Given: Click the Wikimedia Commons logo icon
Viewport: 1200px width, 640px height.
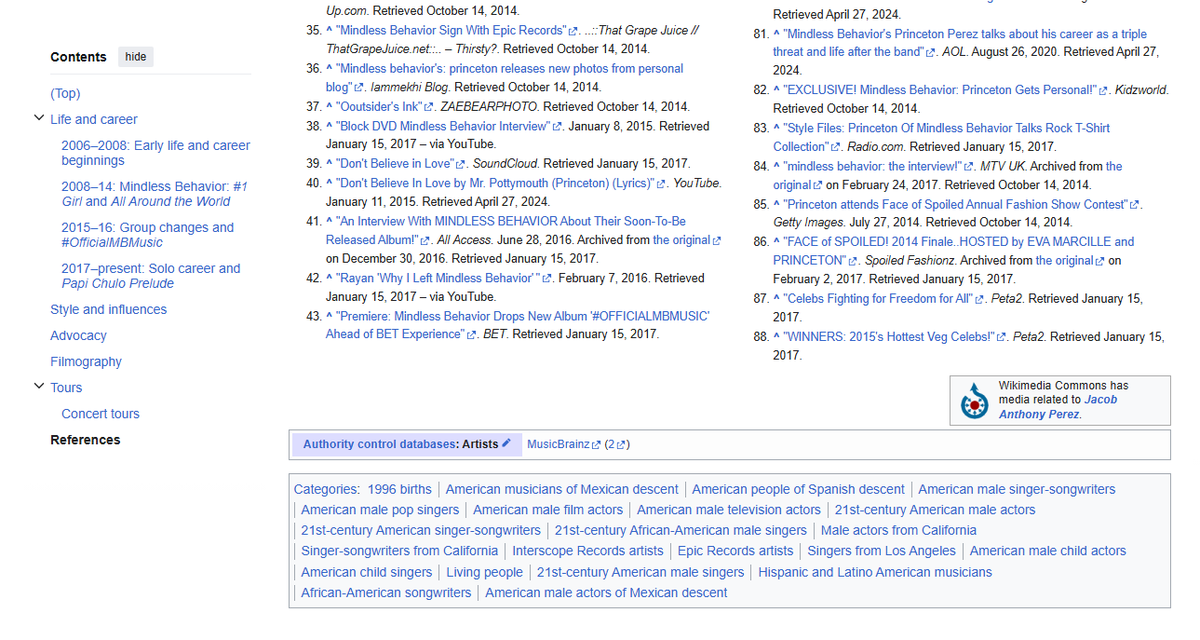Looking at the screenshot, I should pos(974,401).
